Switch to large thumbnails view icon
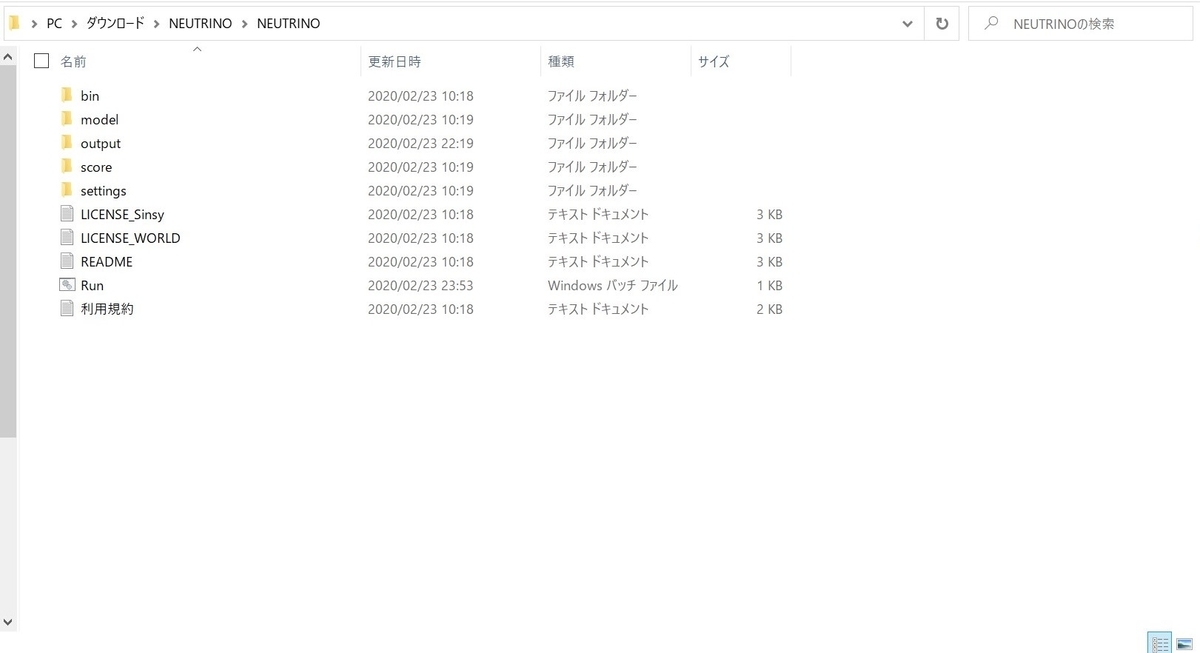Screen dimensions: 1200x653 (x=1184, y=642)
